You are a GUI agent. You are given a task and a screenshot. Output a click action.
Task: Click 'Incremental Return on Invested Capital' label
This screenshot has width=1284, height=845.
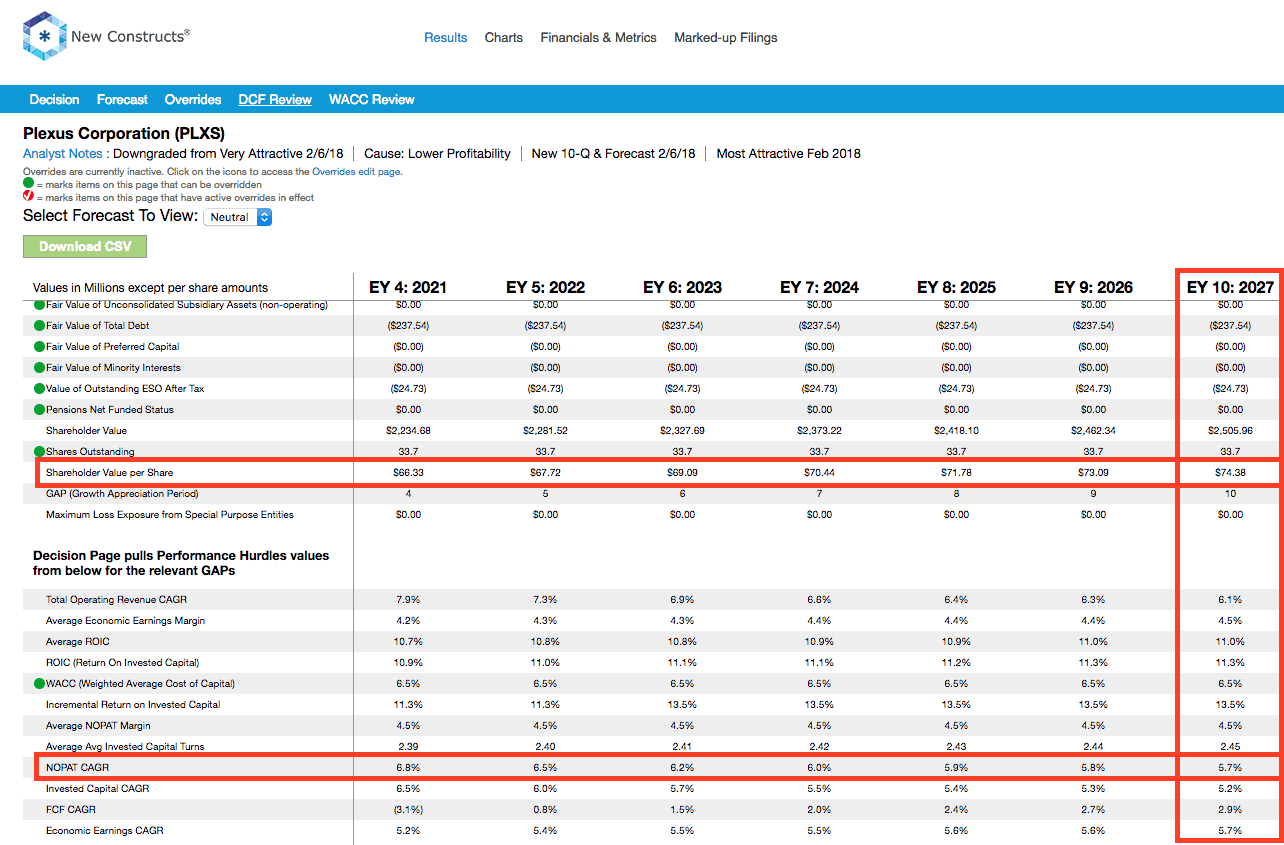(x=133, y=704)
